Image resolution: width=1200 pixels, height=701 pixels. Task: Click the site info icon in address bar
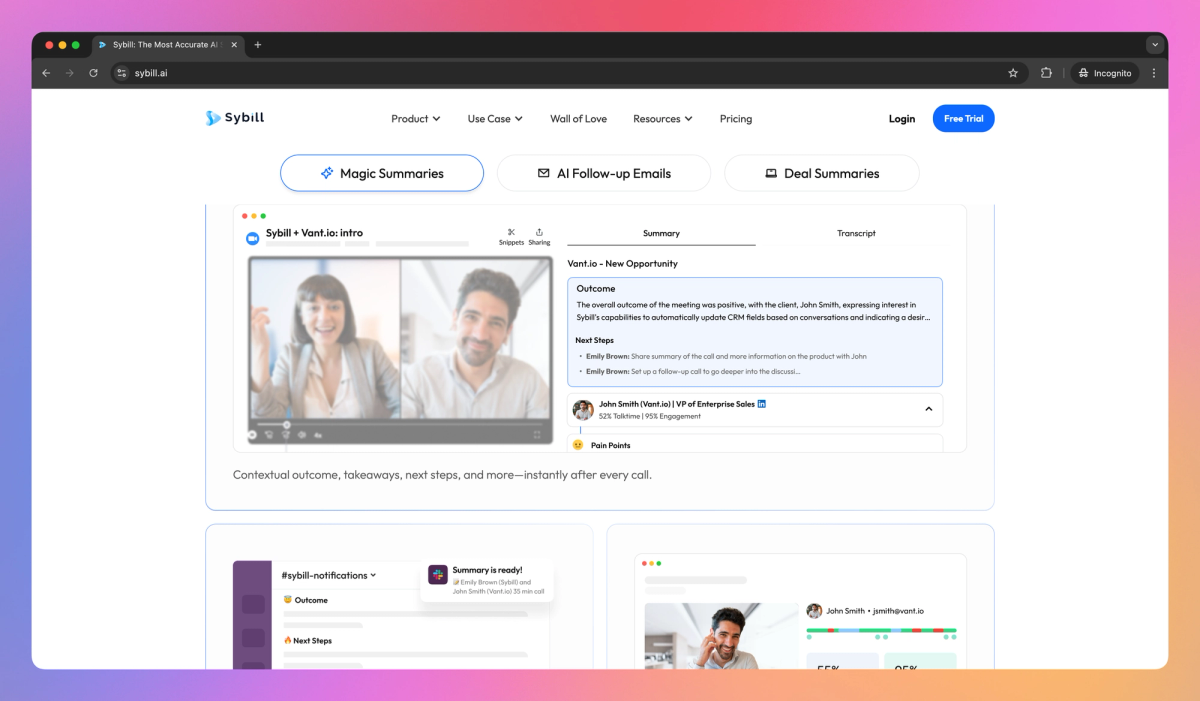click(x=121, y=73)
